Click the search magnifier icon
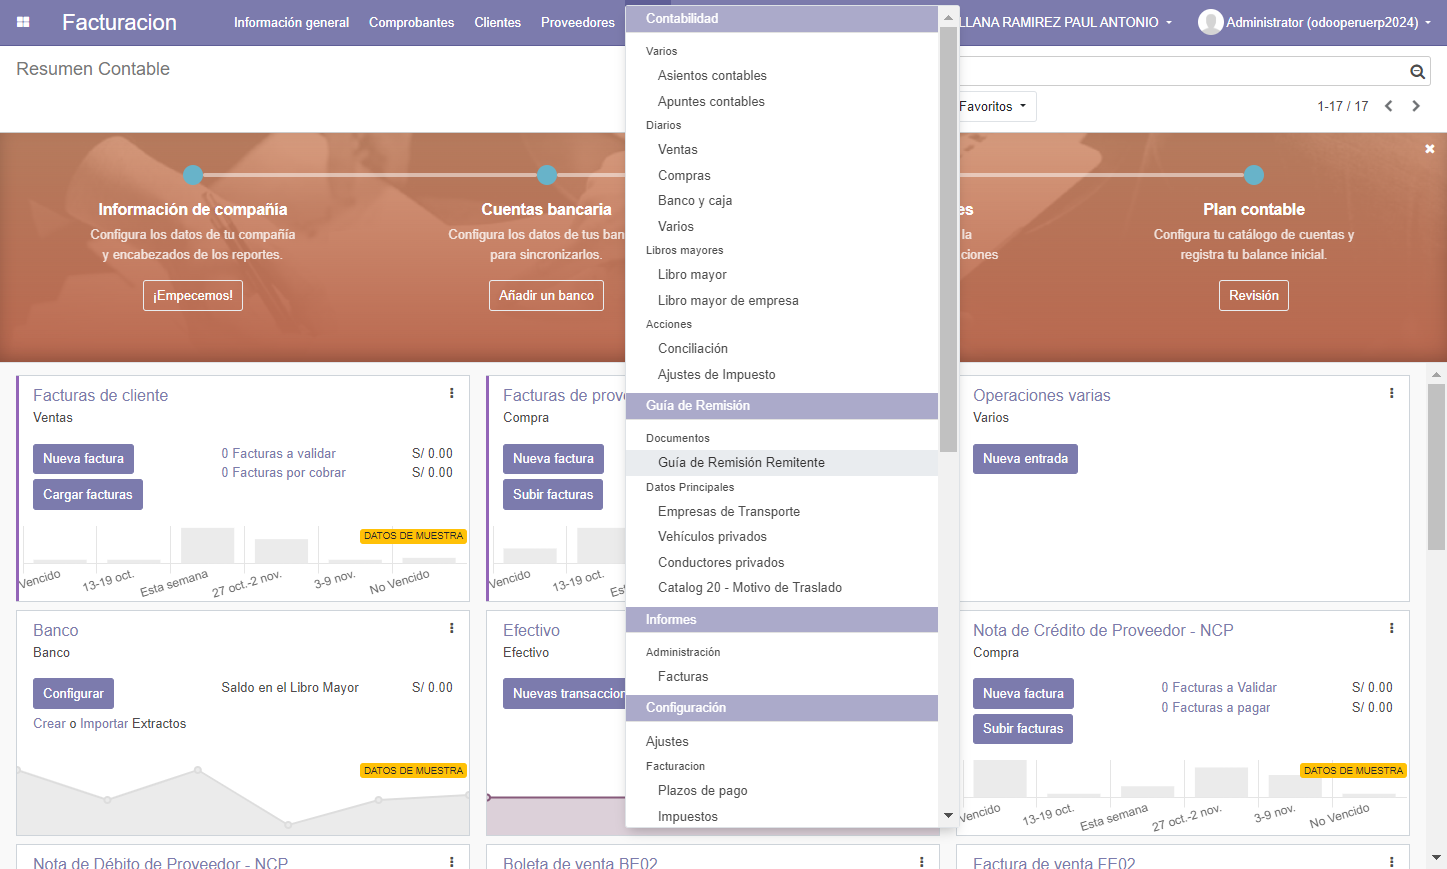Image resolution: width=1447 pixels, height=869 pixels. click(1417, 71)
